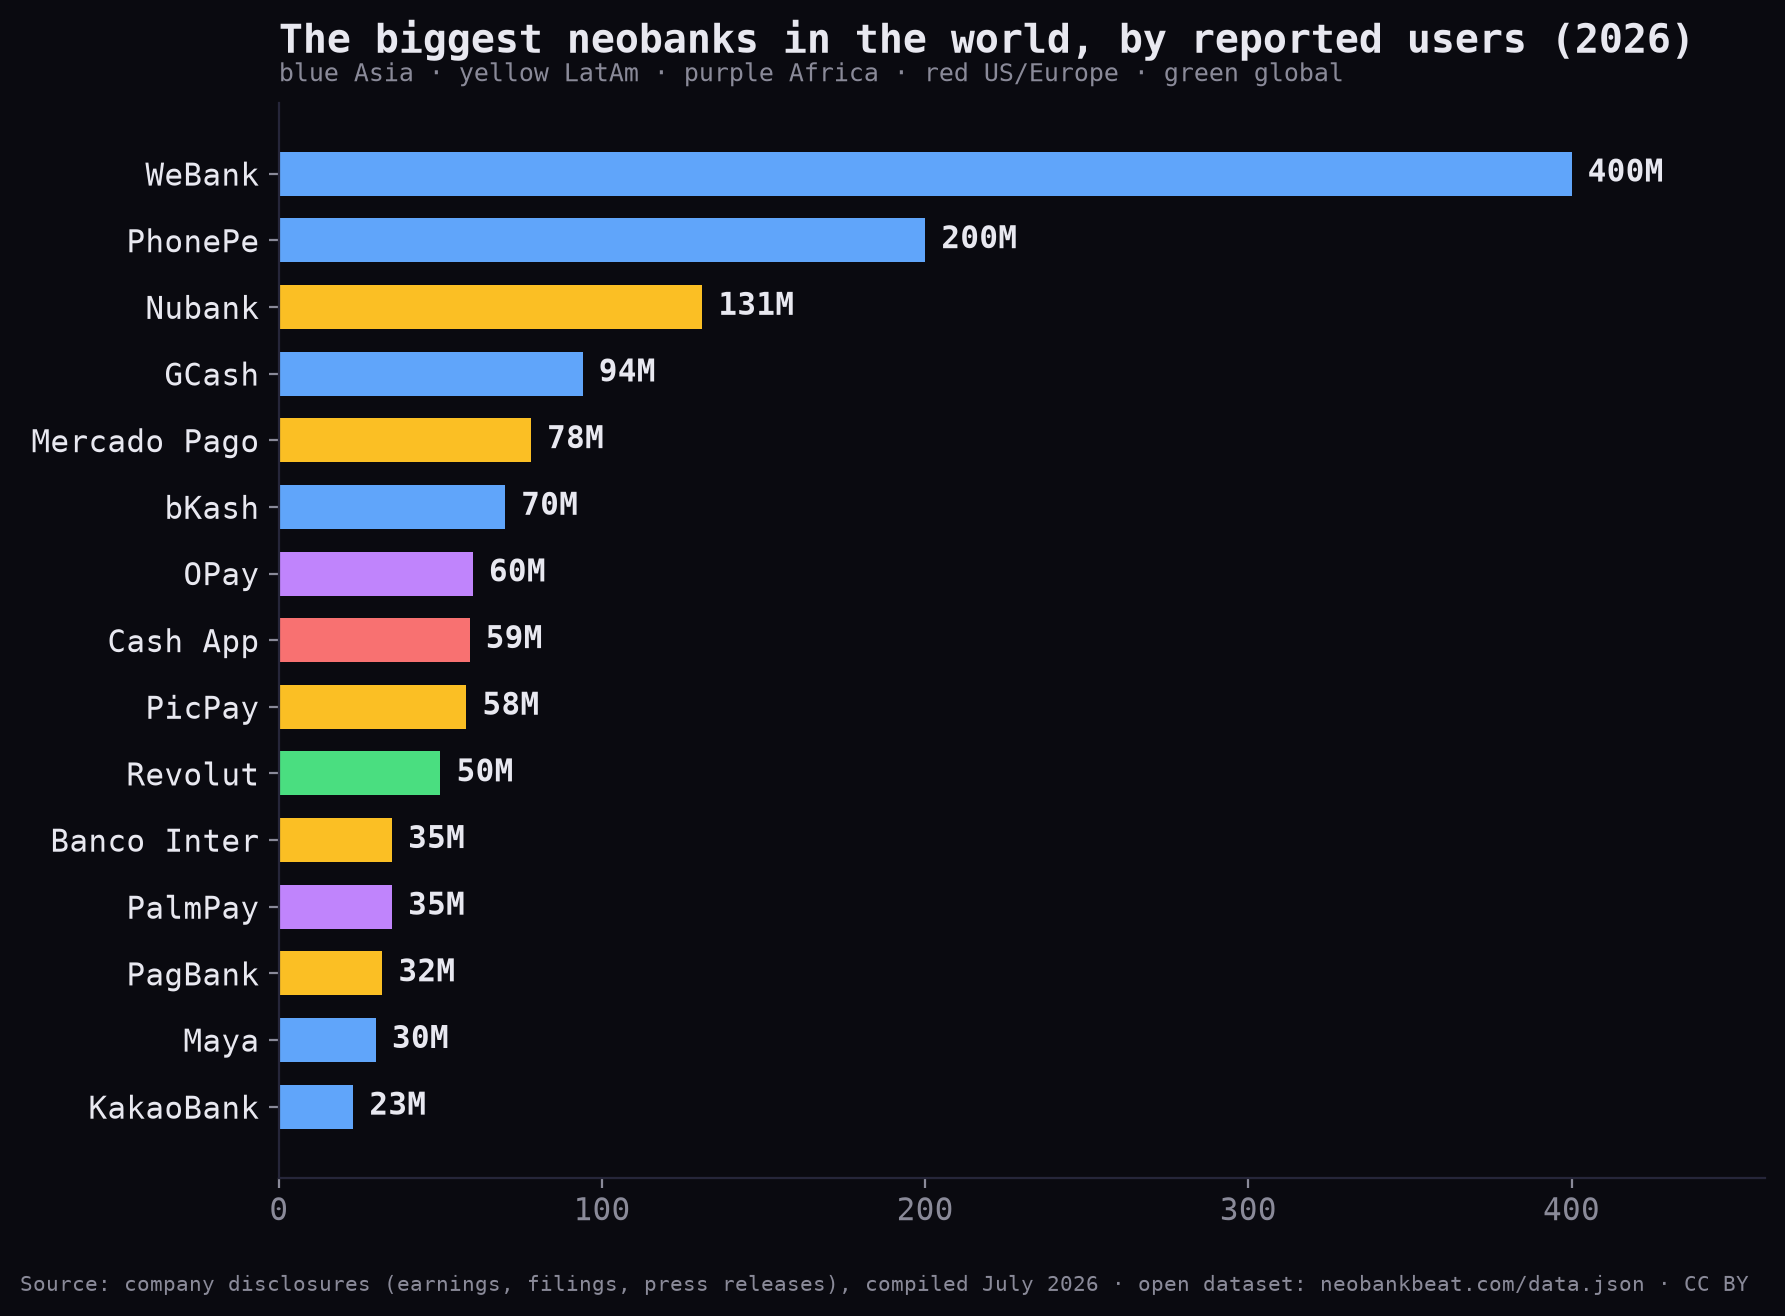Image resolution: width=1785 pixels, height=1316 pixels.
Task: Click 'blue Asia' in the legend subtitle
Action: (346, 73)
